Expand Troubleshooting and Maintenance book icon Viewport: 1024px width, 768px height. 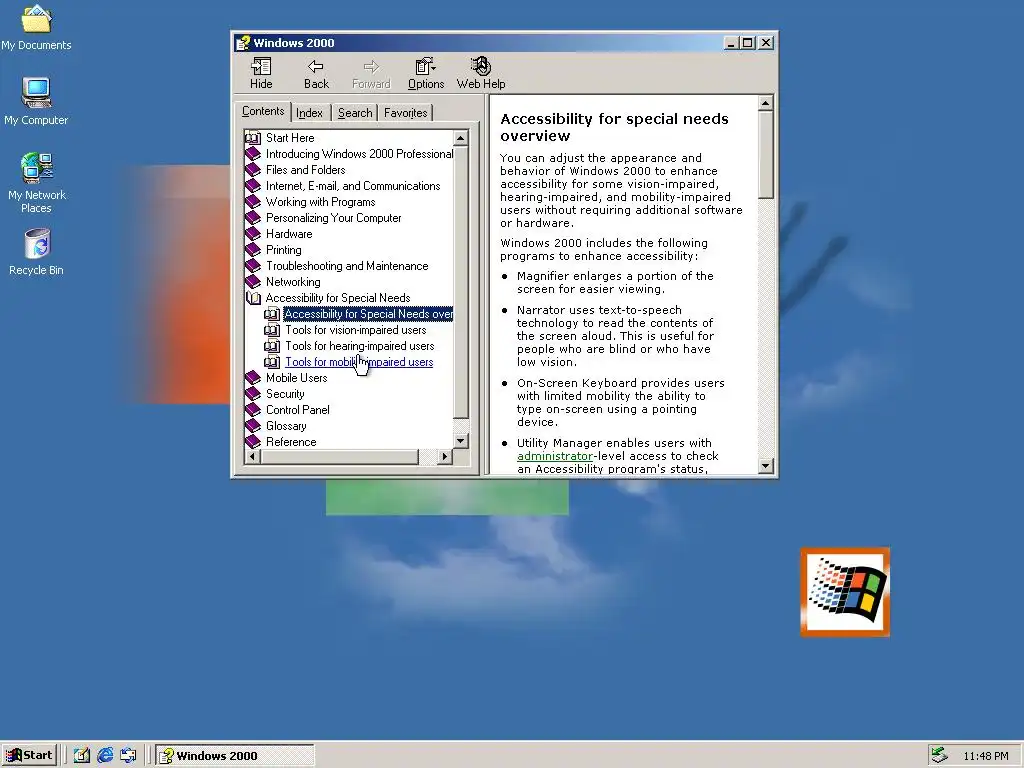[253, 266]
